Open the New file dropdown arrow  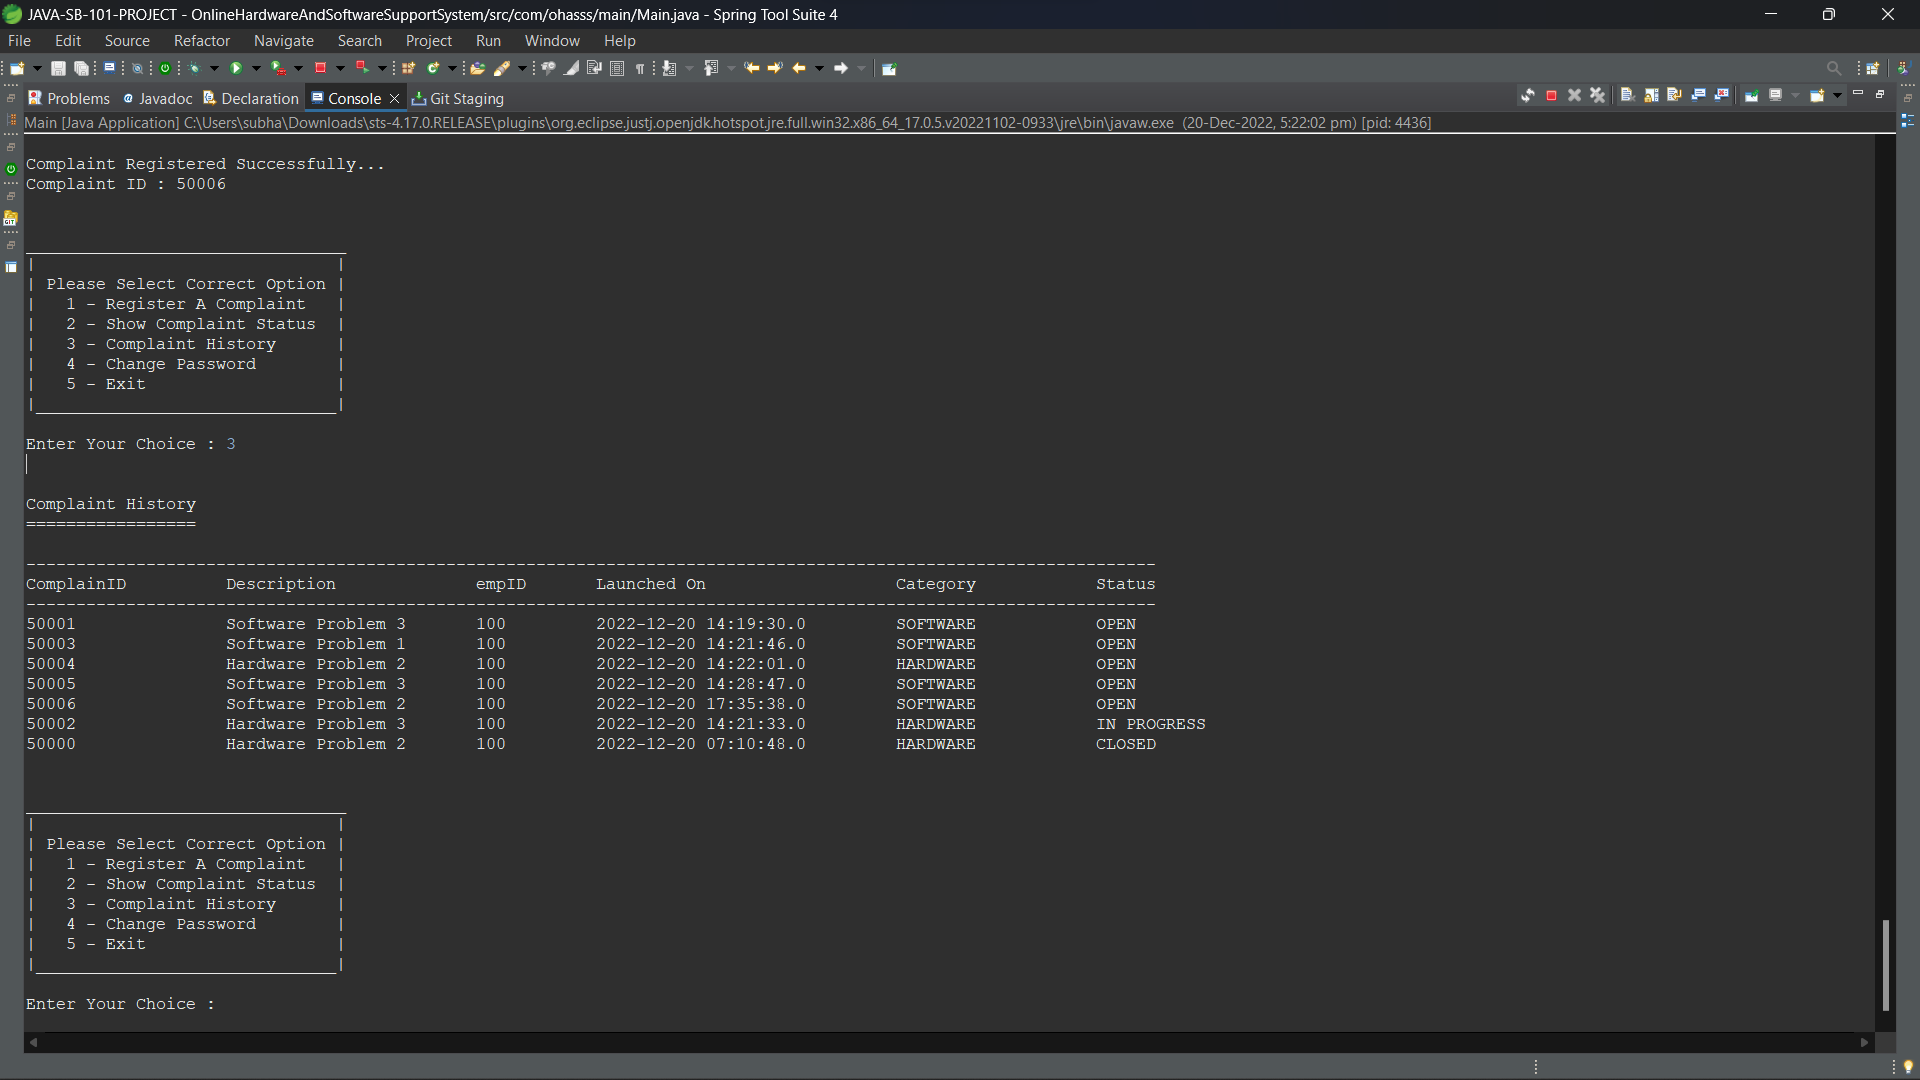pos(38,69)
